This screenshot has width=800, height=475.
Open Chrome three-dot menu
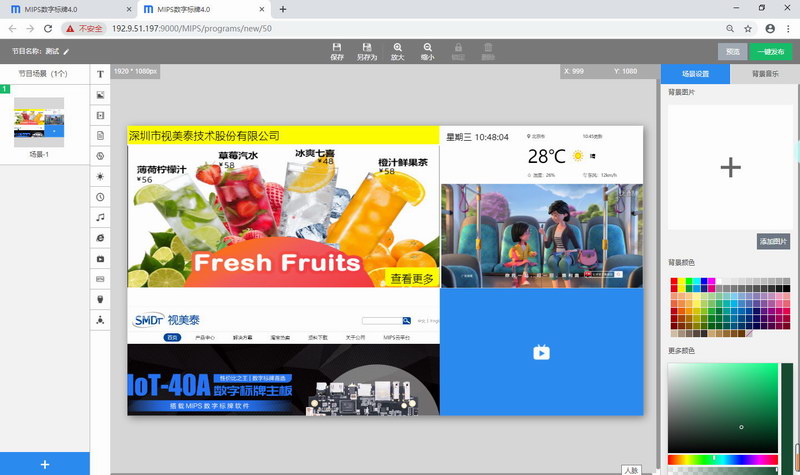(788, 29)
